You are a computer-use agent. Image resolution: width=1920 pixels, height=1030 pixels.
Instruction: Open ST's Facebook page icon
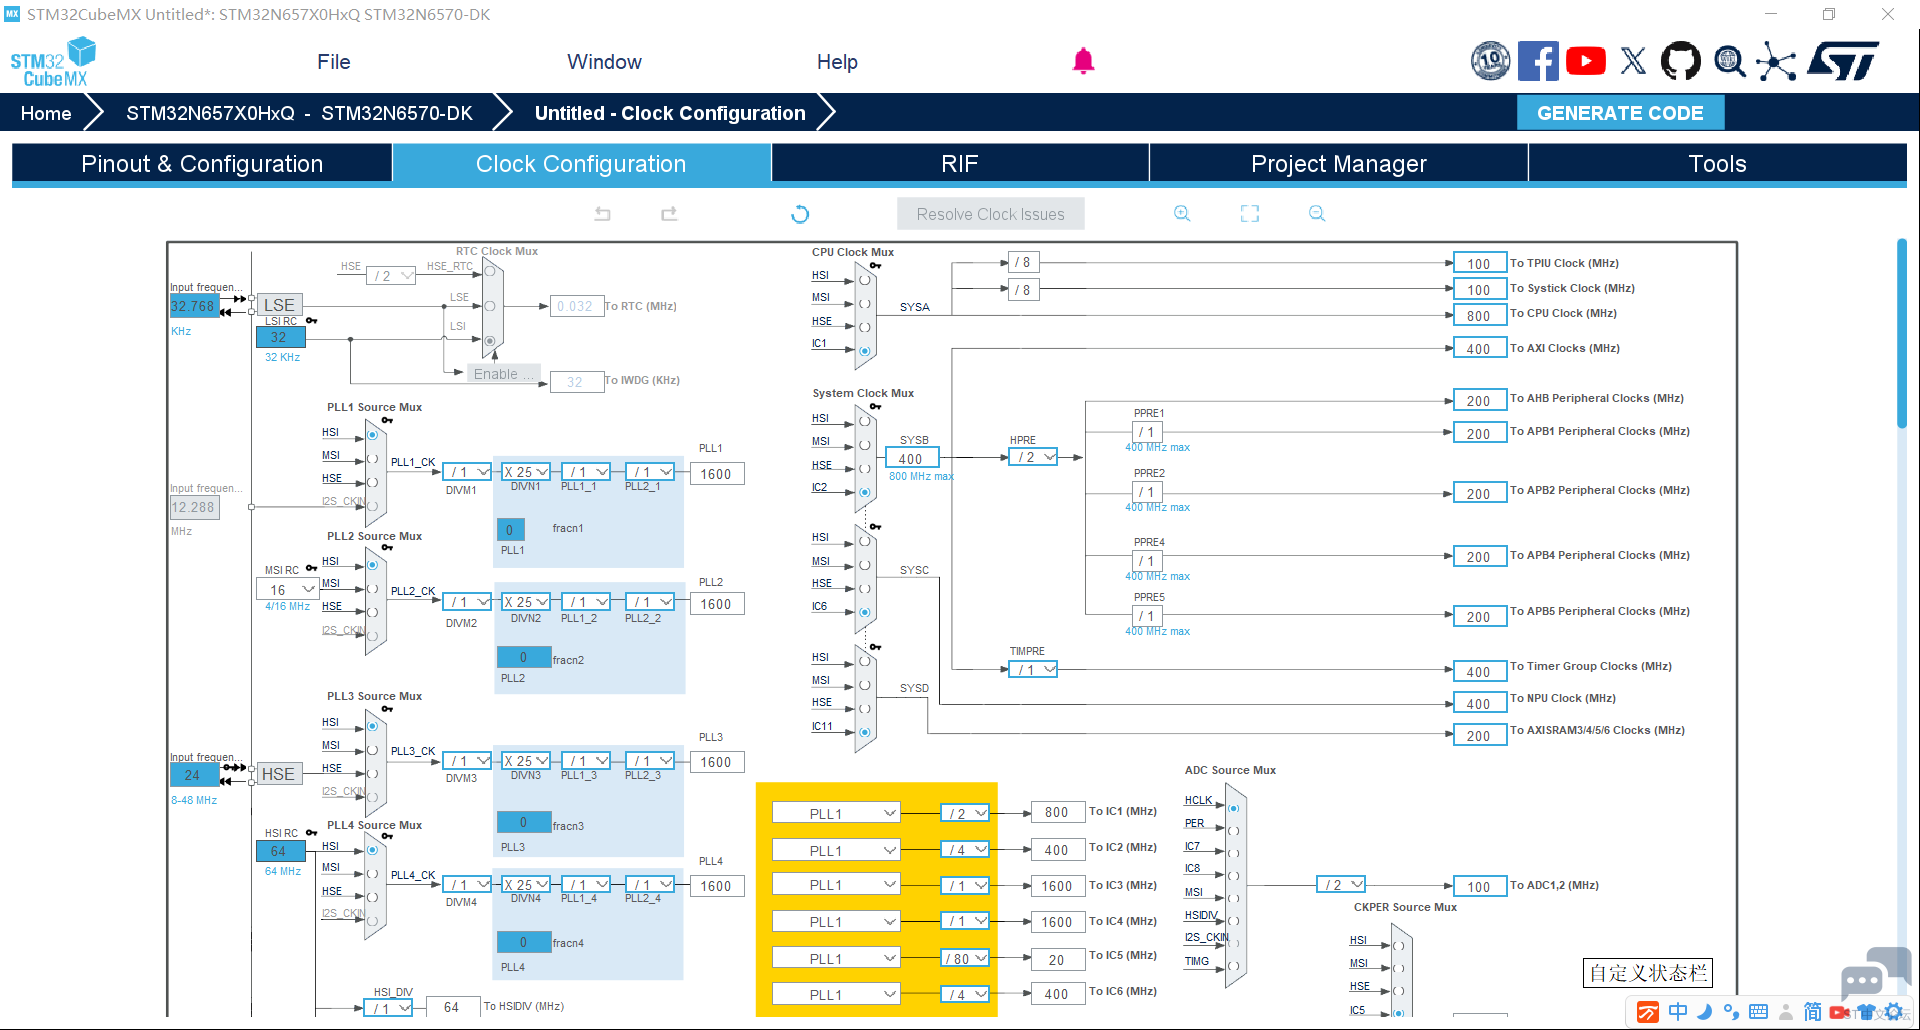click(x=1538, y=61)
